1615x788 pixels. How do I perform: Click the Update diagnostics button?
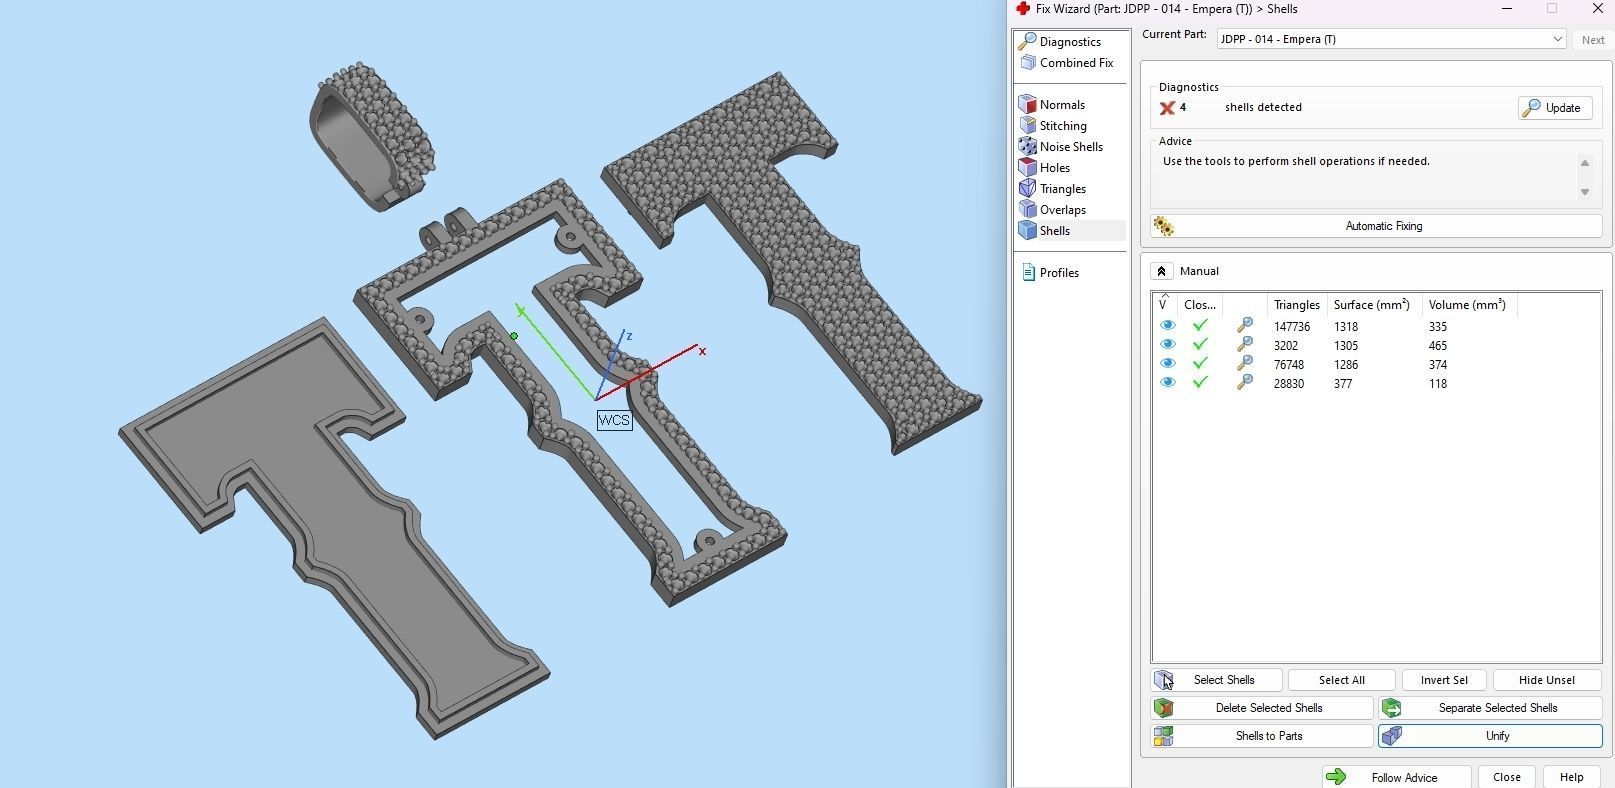point(1555,108)
